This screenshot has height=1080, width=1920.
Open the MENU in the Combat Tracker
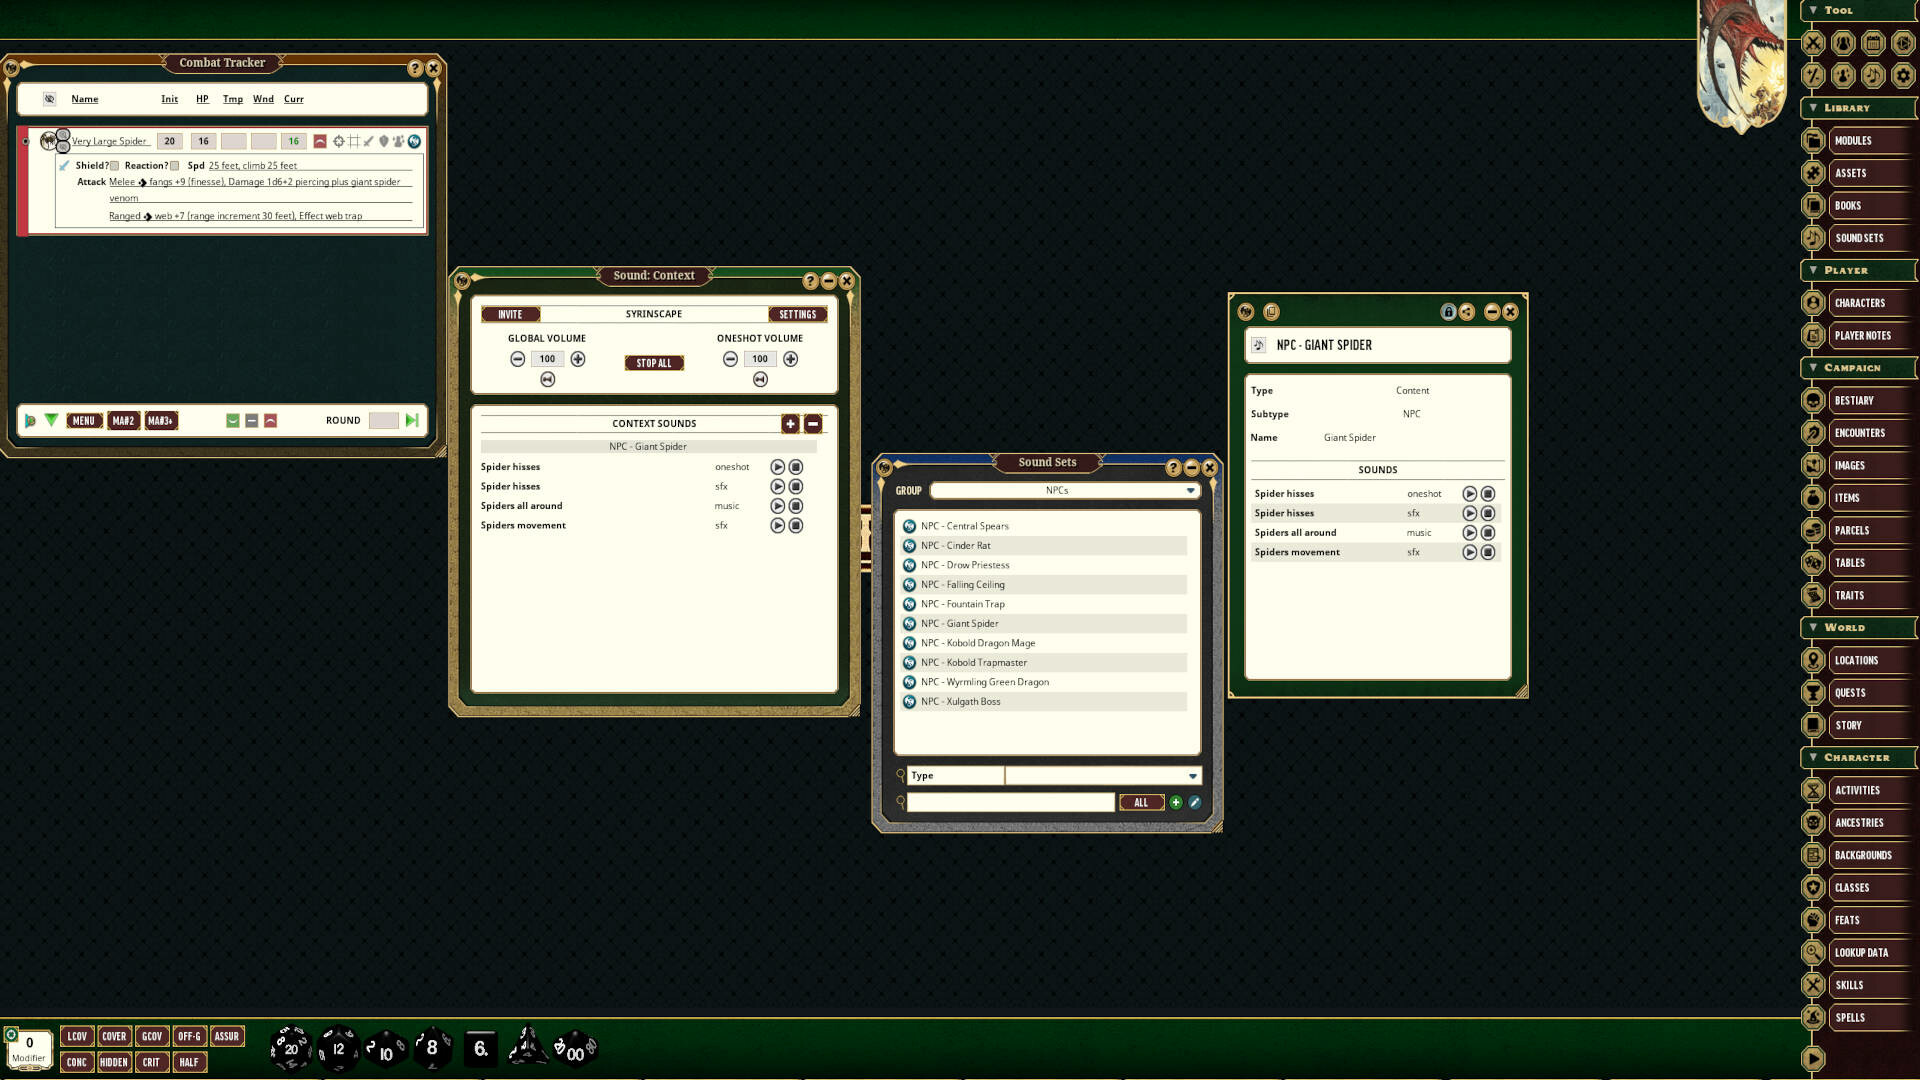click(x=84, y=420)
